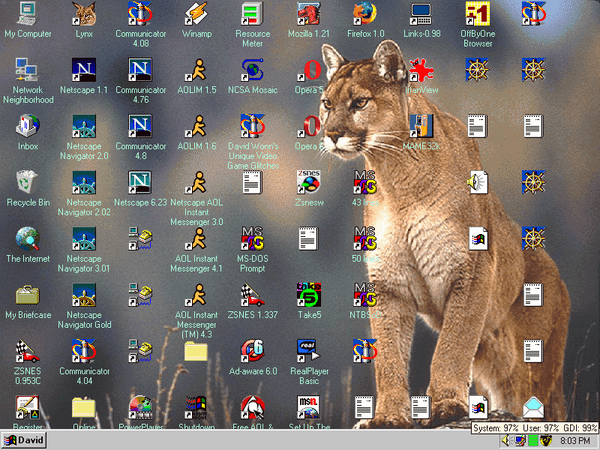Click the yellow-black shield tray icon
The width and height of the screenshot is (600, 450).
[x=546, y=441]
